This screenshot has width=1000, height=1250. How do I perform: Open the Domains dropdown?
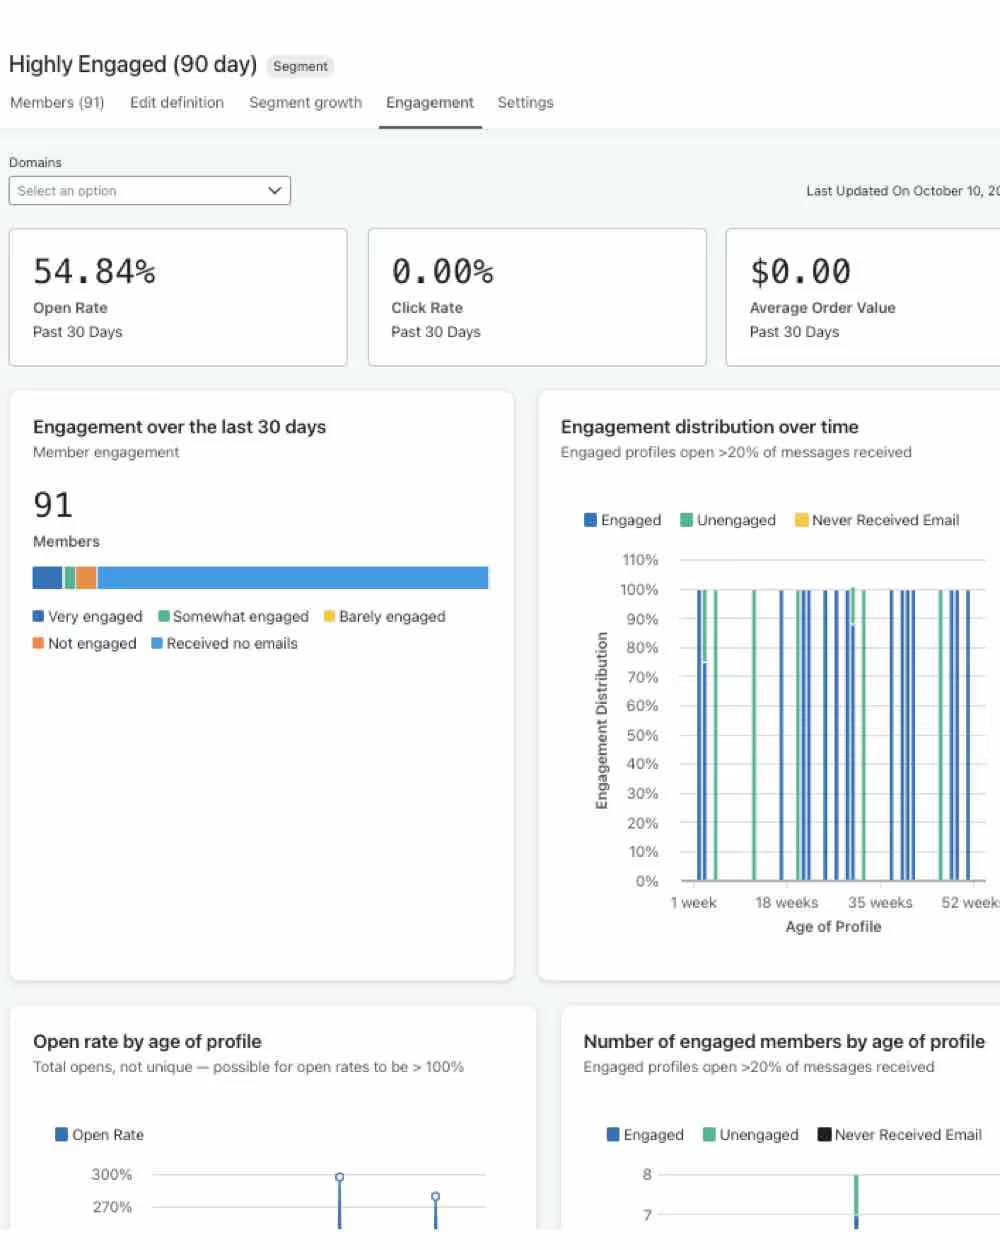(x=149, y=190)
